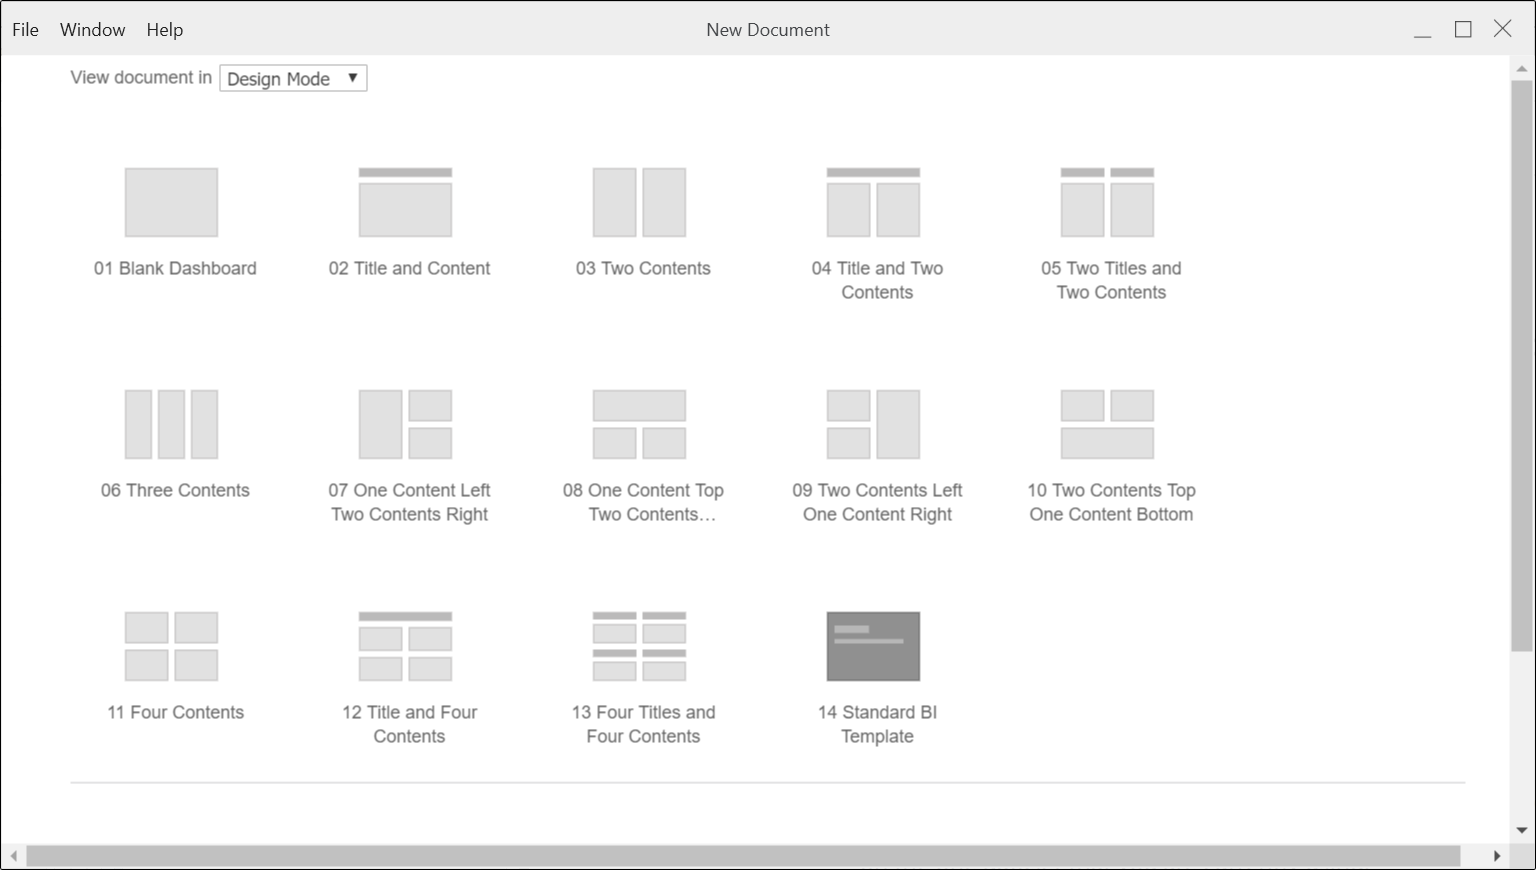Open the File menu
The image size is (1536, 870).
25,30
